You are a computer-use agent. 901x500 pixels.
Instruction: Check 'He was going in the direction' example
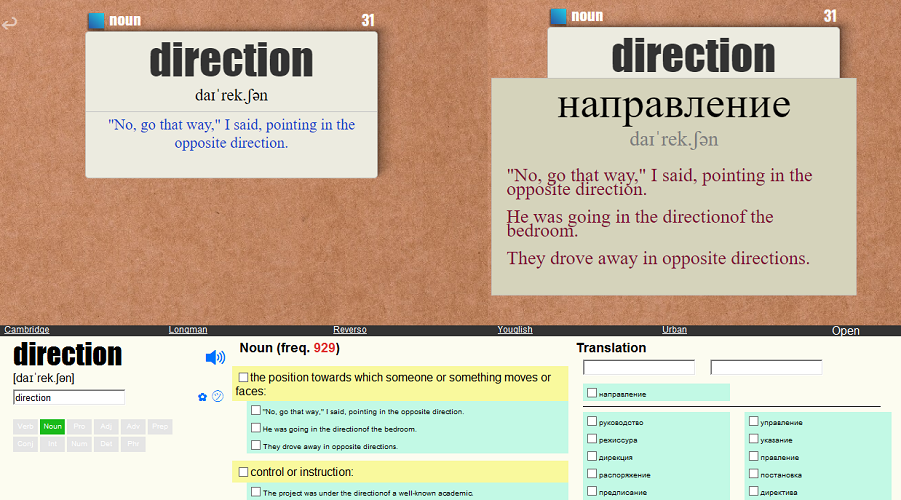click(x=256, y=428)
